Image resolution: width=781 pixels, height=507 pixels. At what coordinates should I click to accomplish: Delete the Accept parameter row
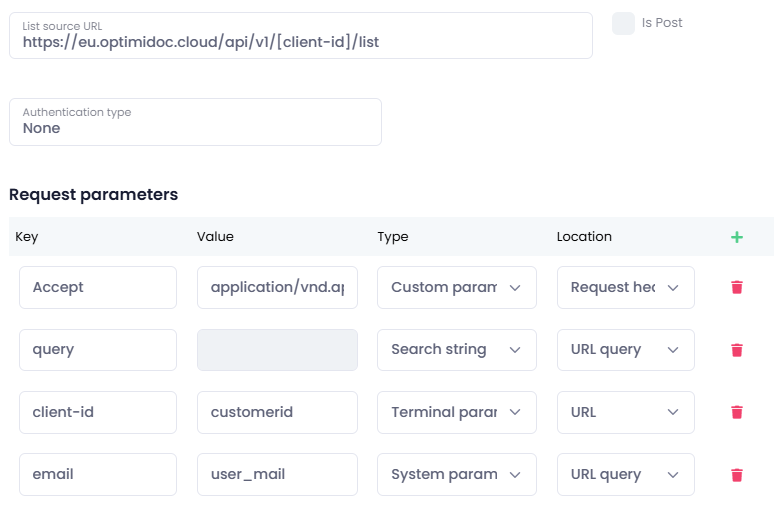[x=737, y=287]
